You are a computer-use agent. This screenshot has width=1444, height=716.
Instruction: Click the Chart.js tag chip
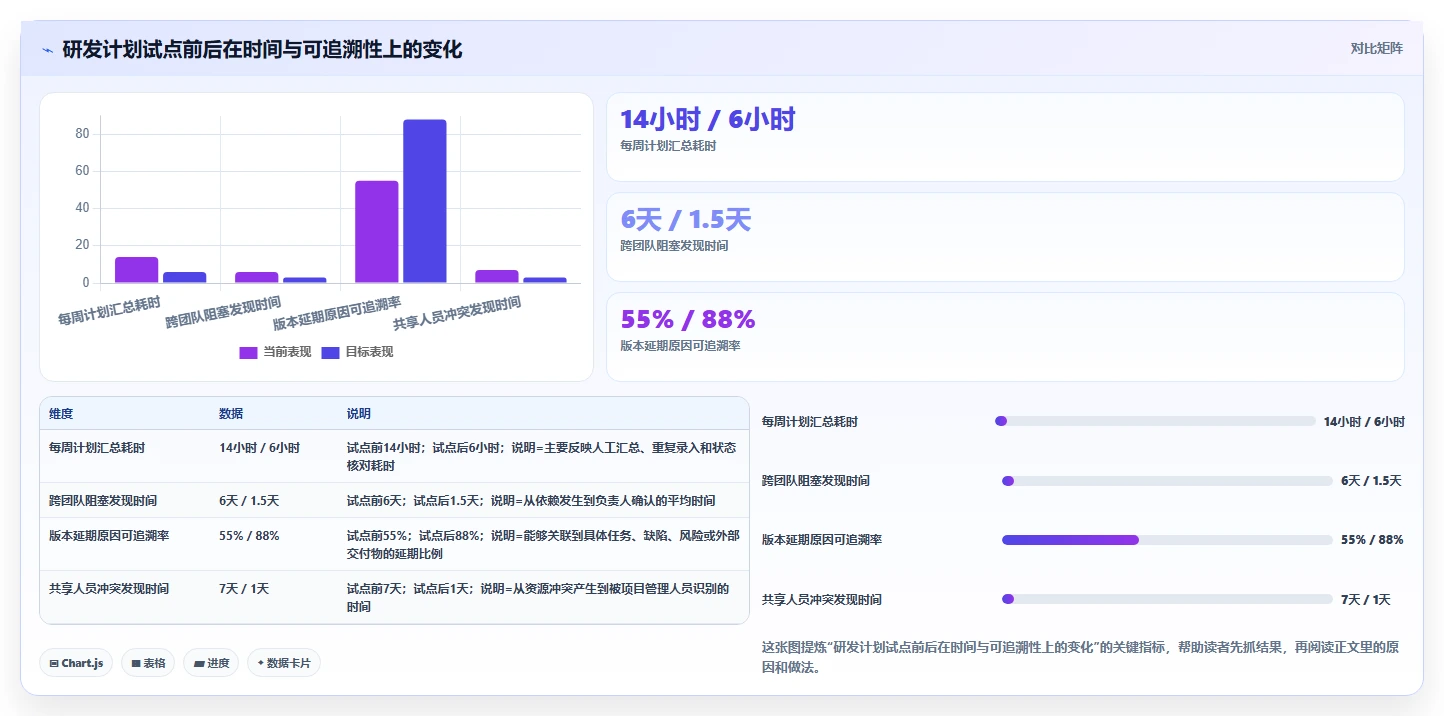[x=76, y=663]
